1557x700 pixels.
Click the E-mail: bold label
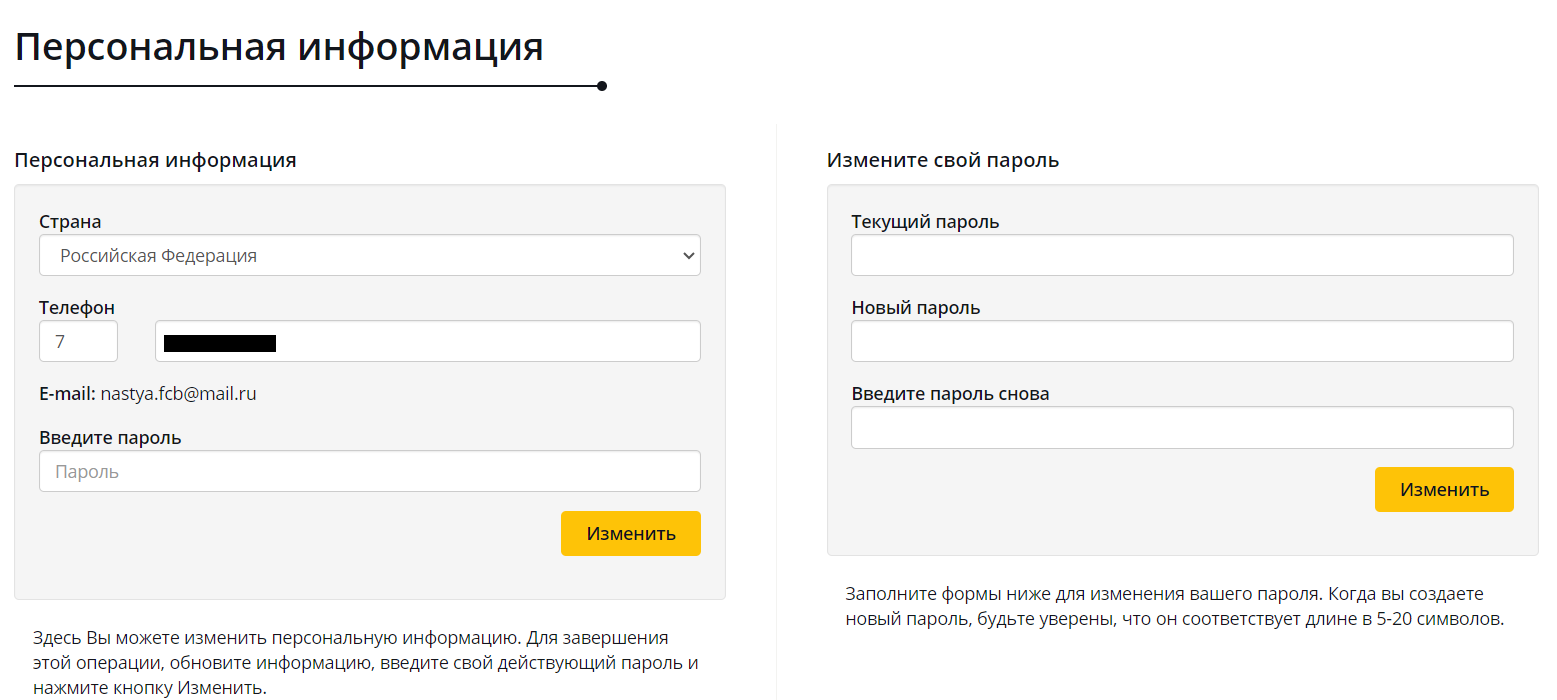[x=67, y=394]
